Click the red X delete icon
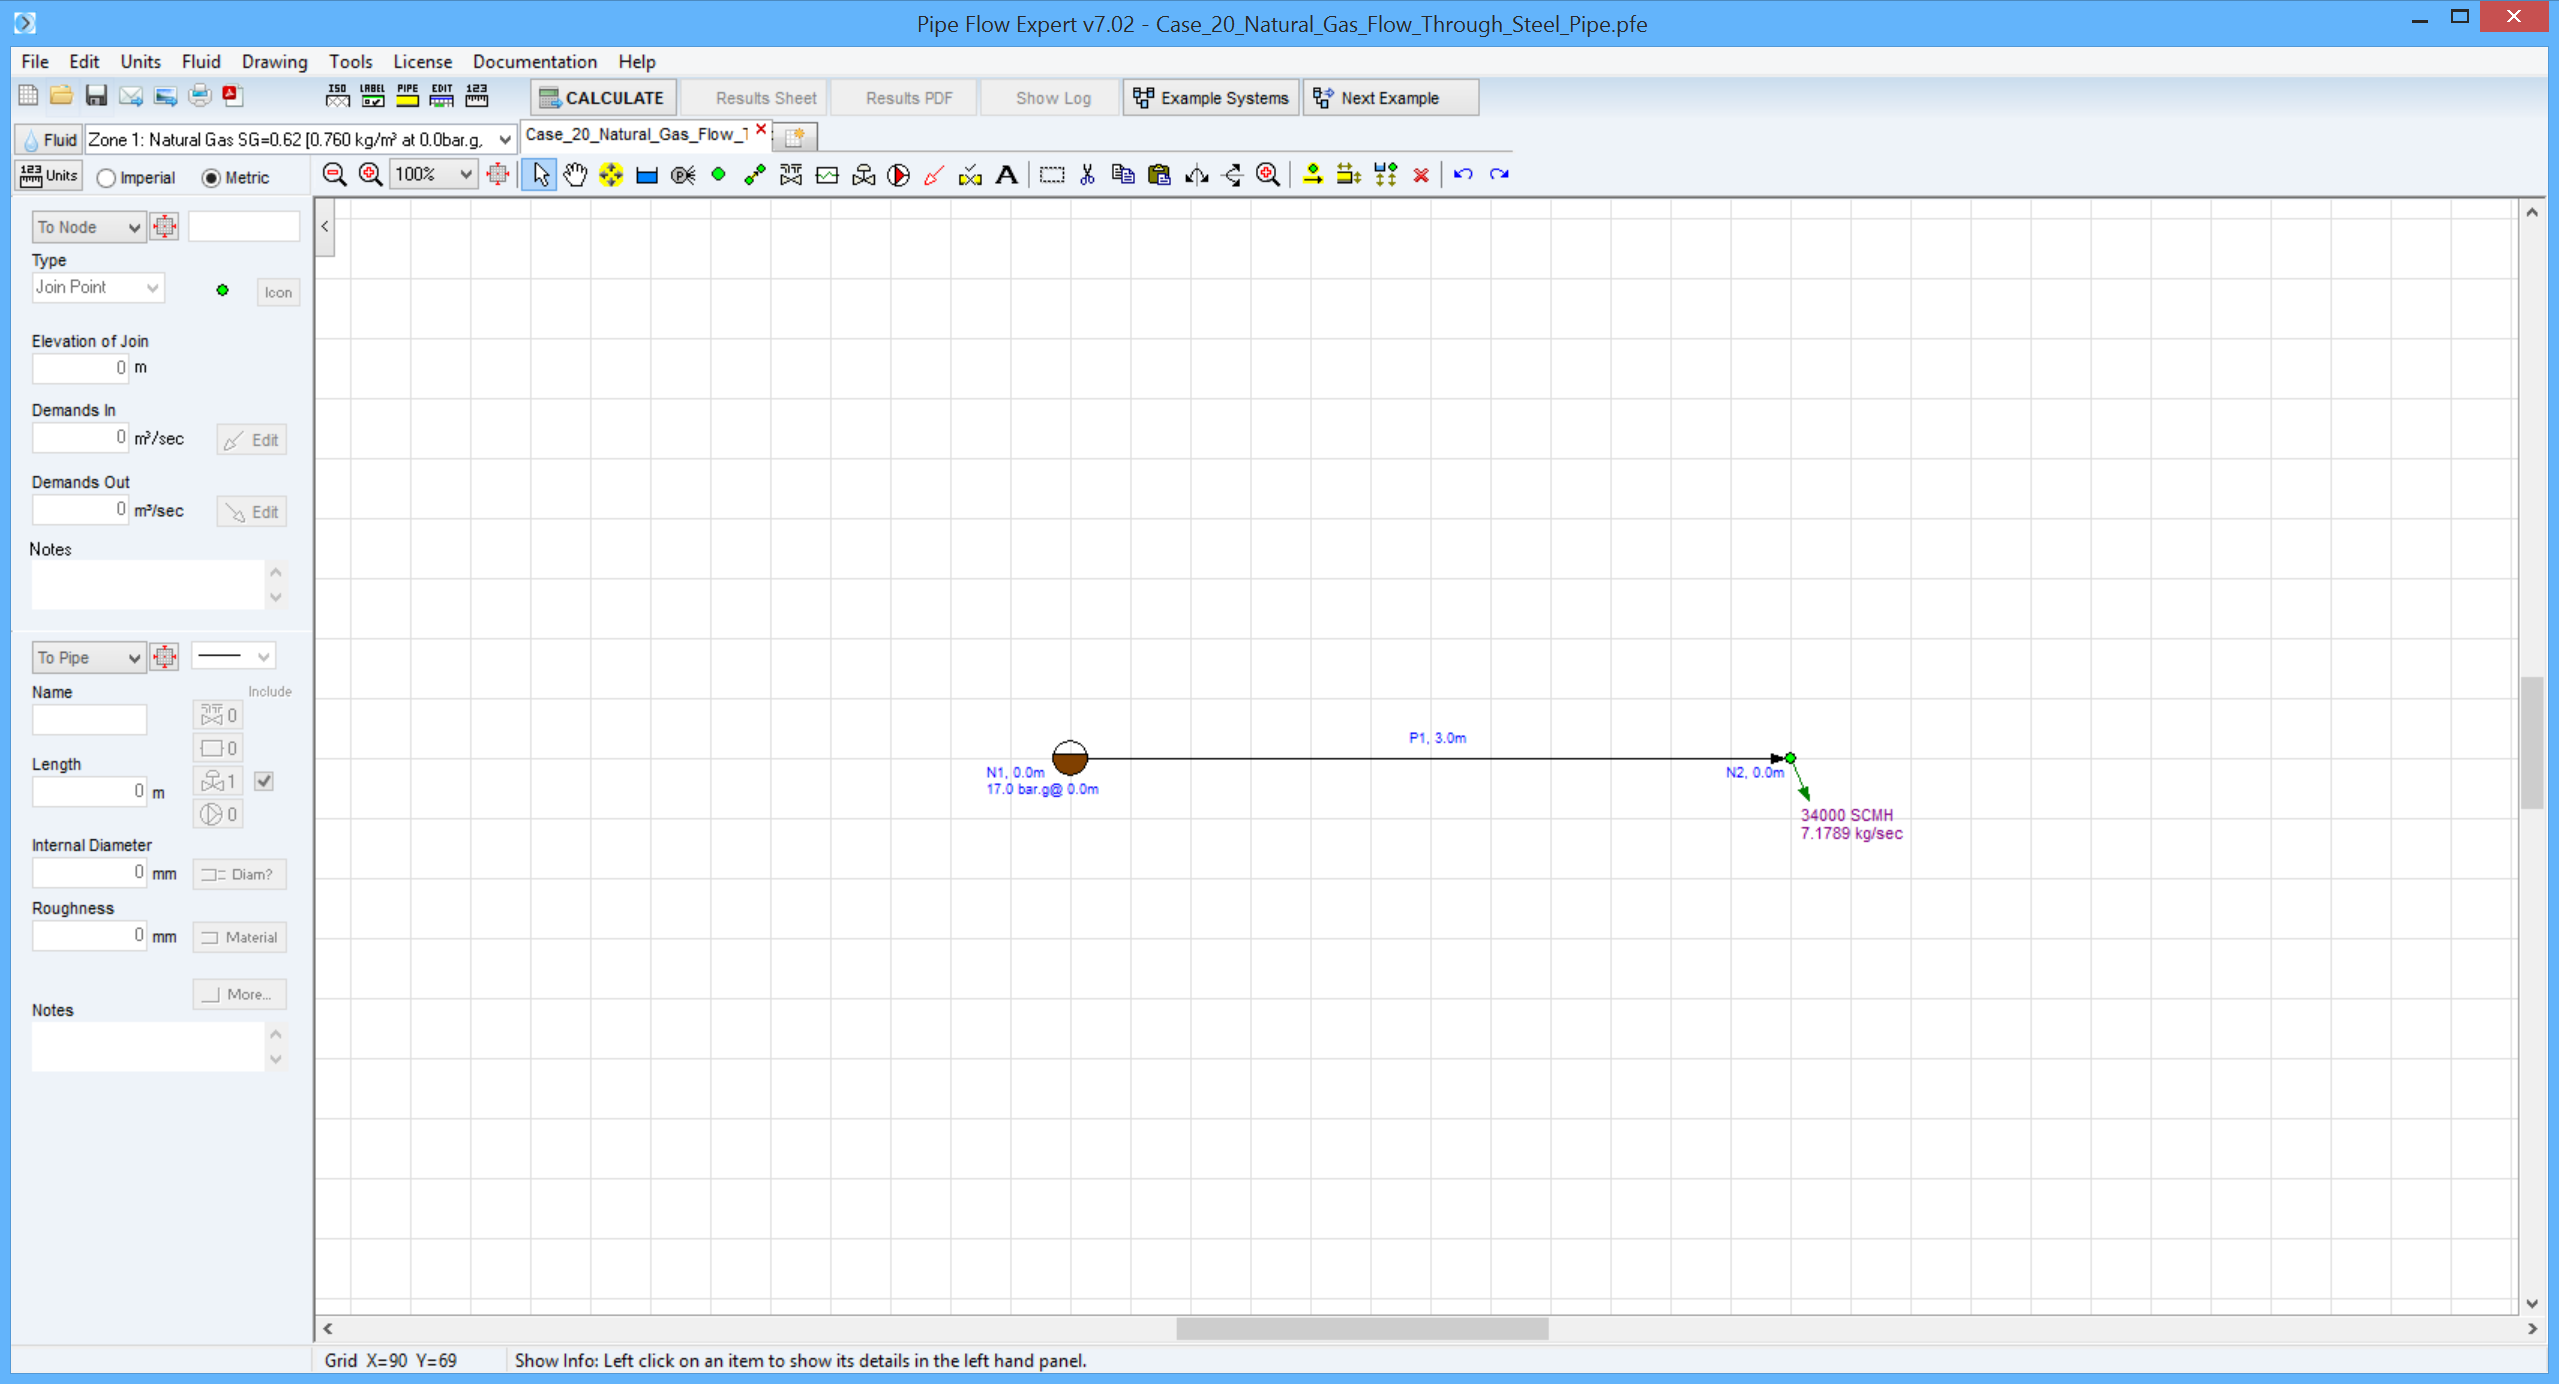Screen dimensions: 2559x1384 coord(1421,175)
